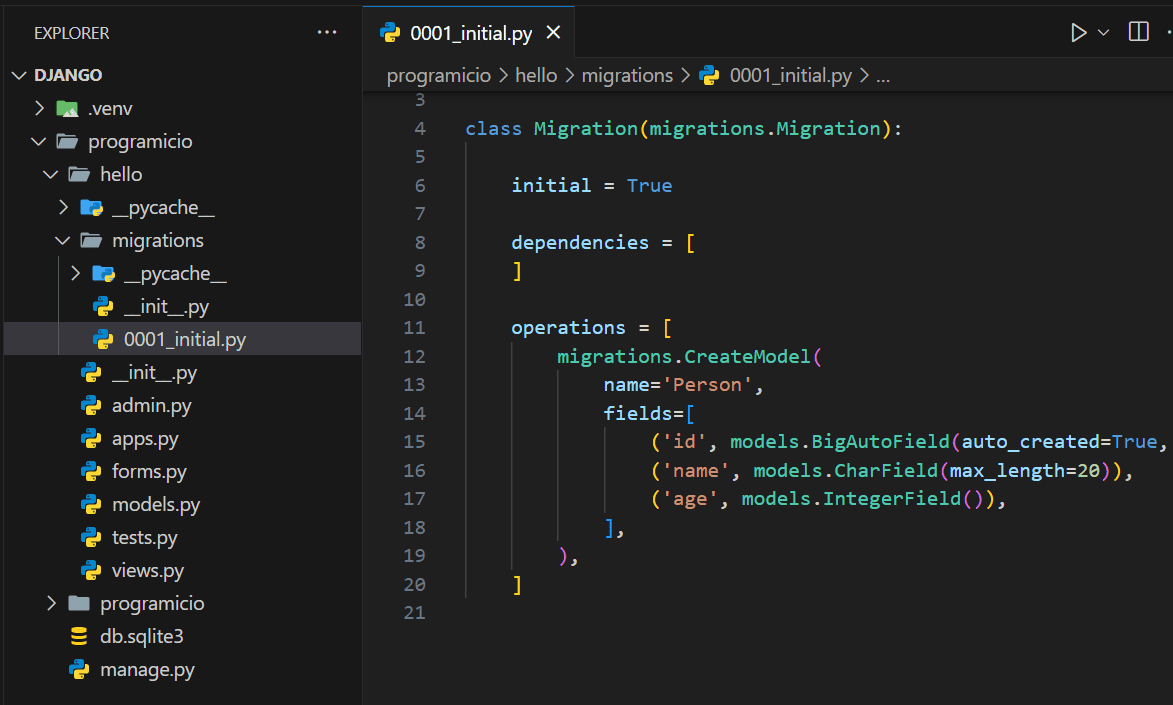
Task: Click programicio in the breadcrumb
Action: click(438, 76)
